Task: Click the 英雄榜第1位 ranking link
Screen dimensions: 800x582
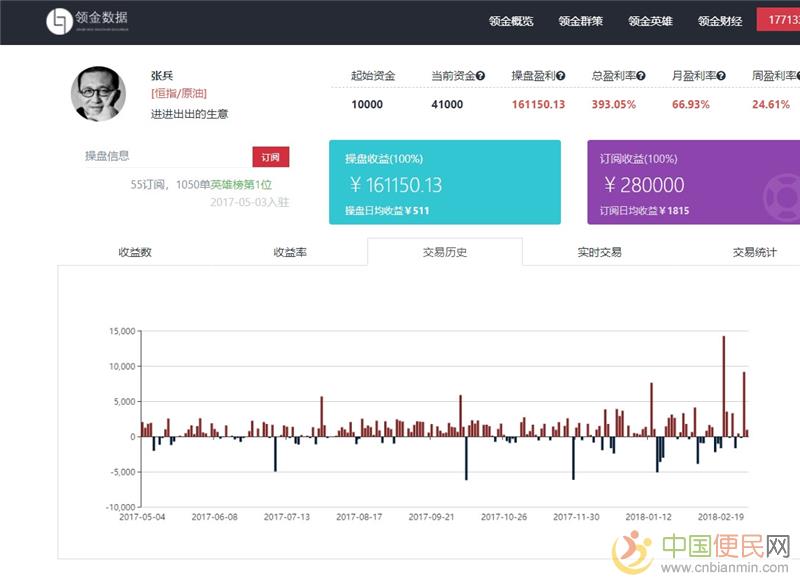Action: click(241, 185)
